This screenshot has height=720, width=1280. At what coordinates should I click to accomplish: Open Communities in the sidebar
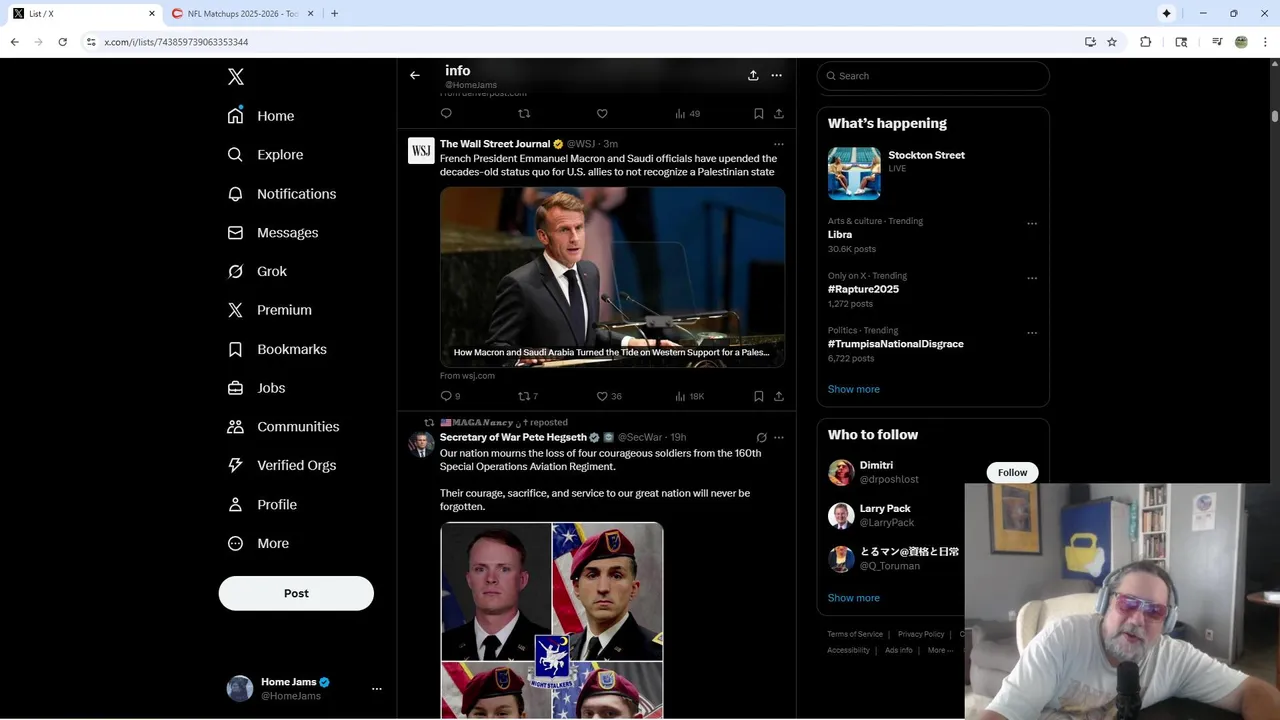pyautogui.click(x=283, y=427)
